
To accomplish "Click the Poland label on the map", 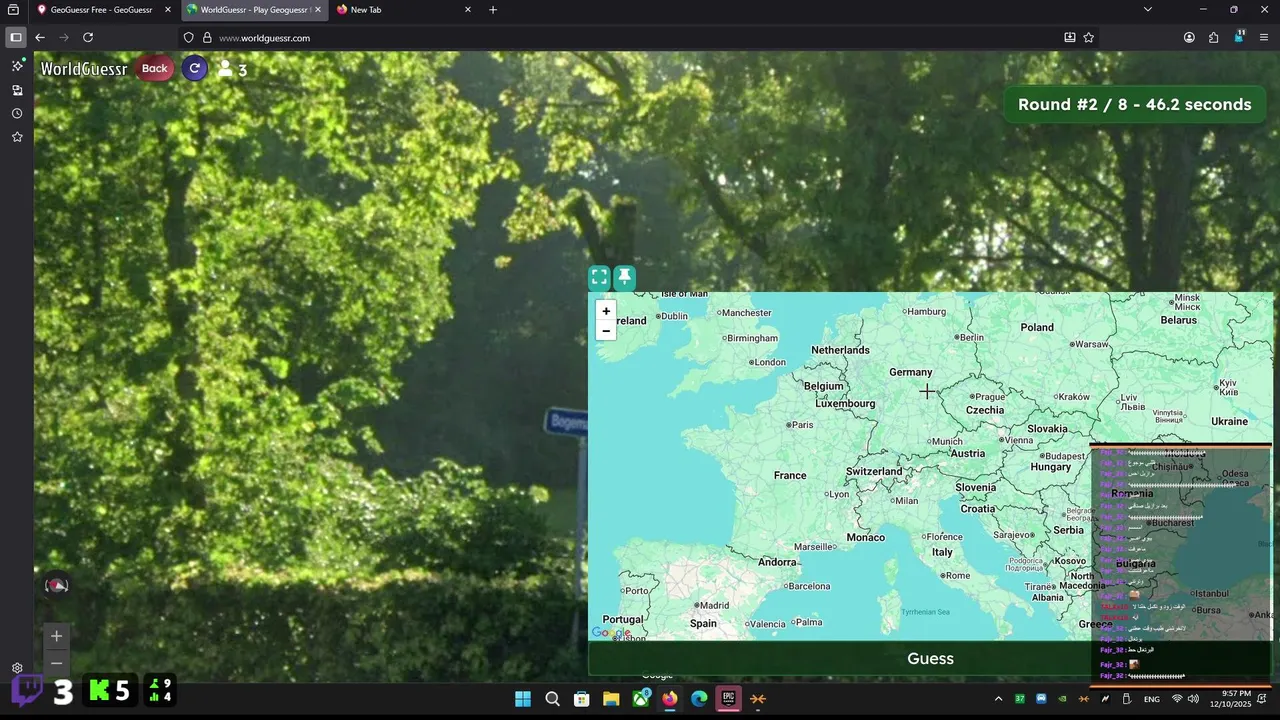I will (x=1037, y=327).
